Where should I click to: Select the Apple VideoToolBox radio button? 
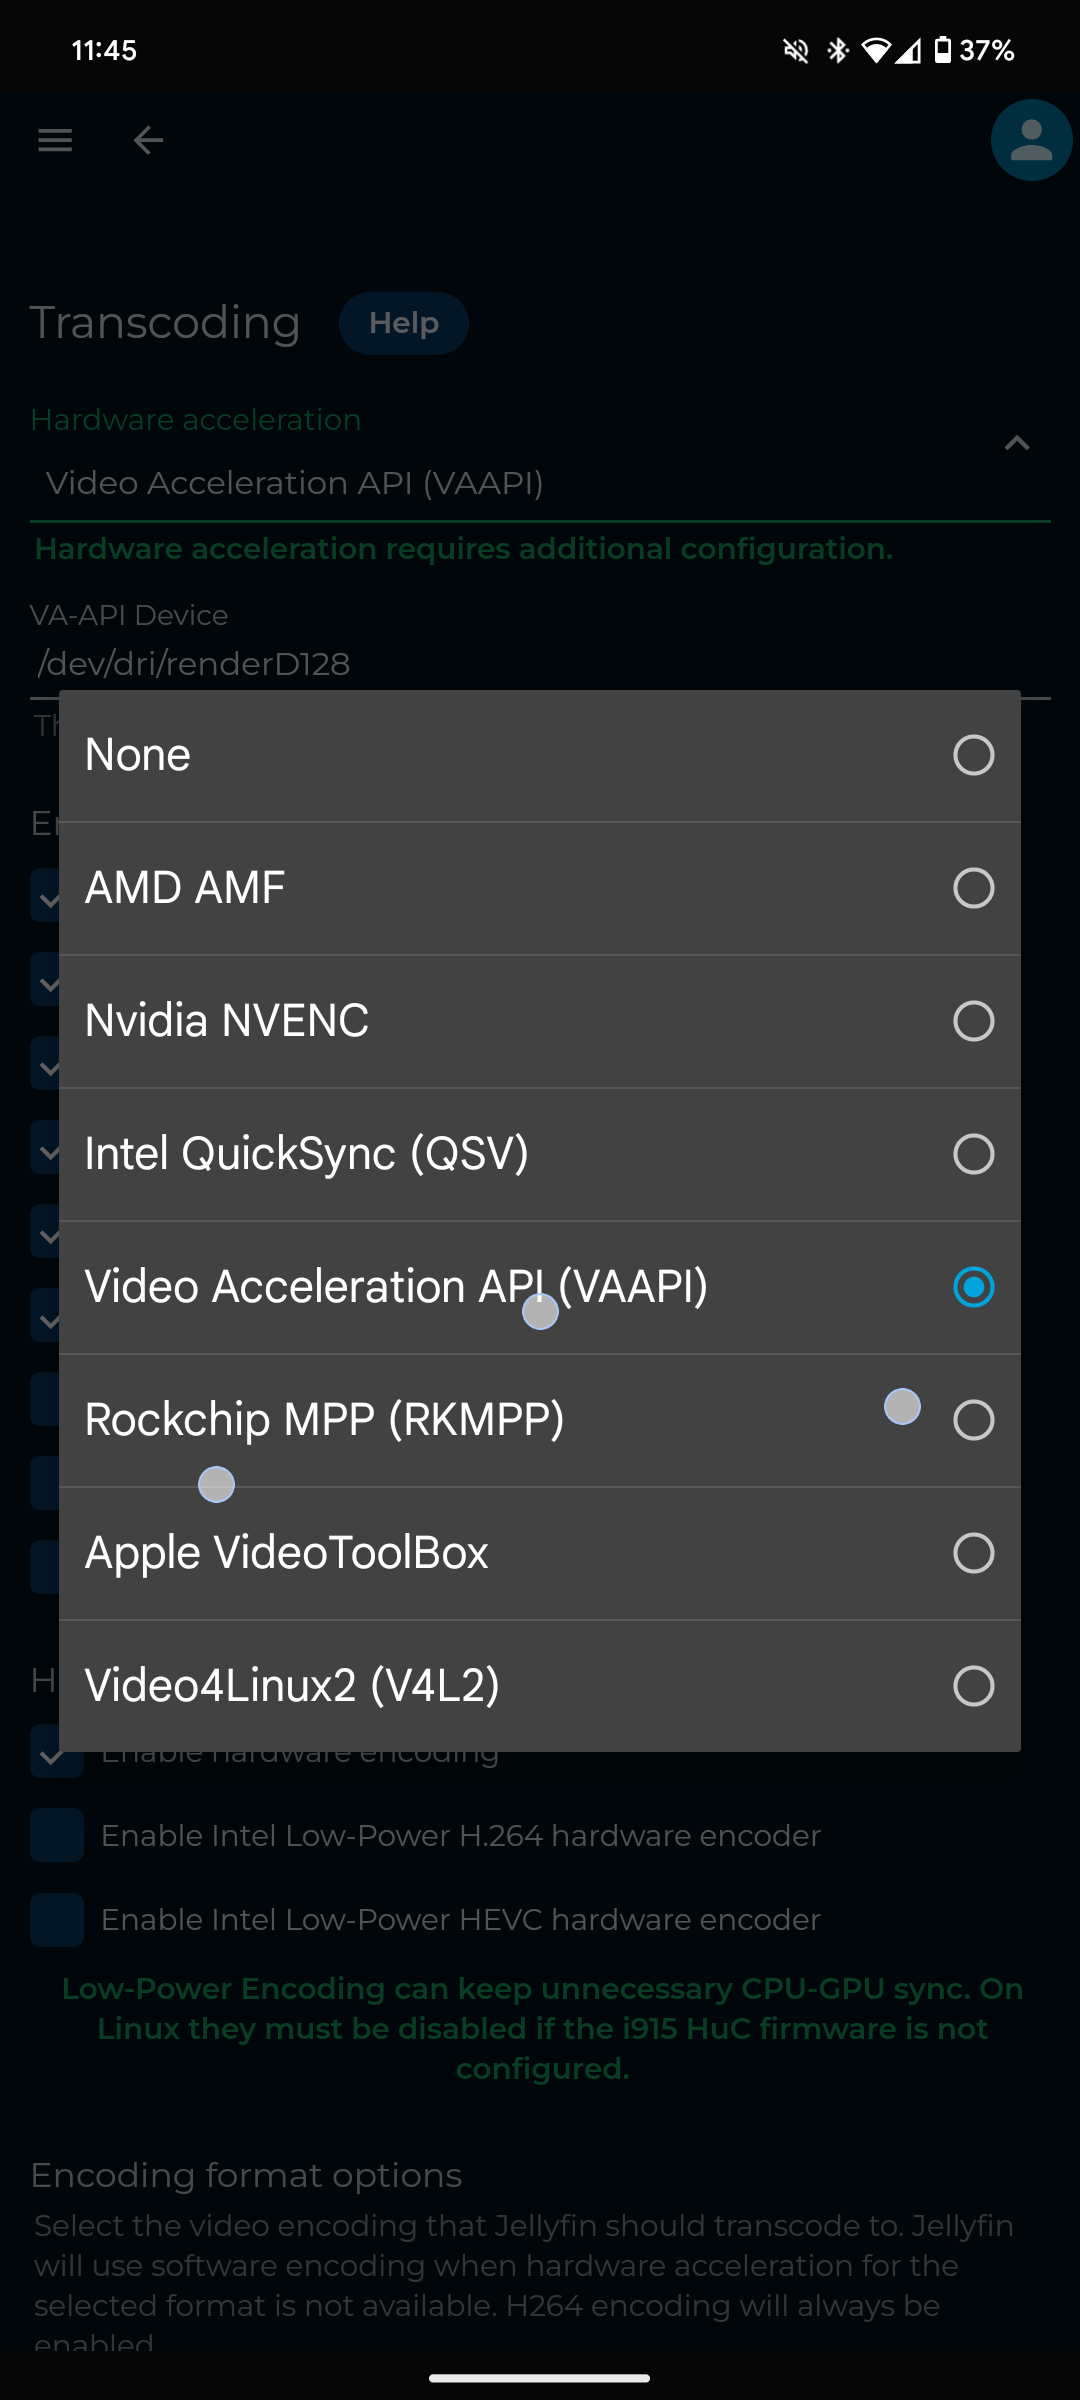point(973,1553)
